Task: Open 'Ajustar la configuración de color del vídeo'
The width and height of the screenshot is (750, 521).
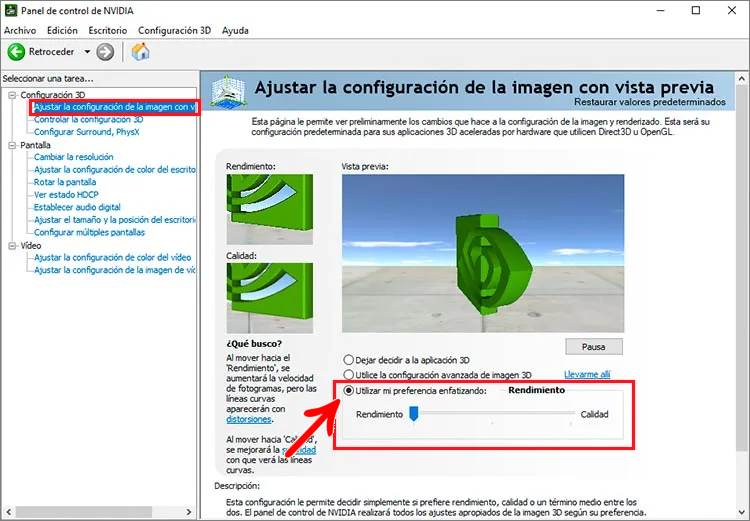Action: (112, 257)
